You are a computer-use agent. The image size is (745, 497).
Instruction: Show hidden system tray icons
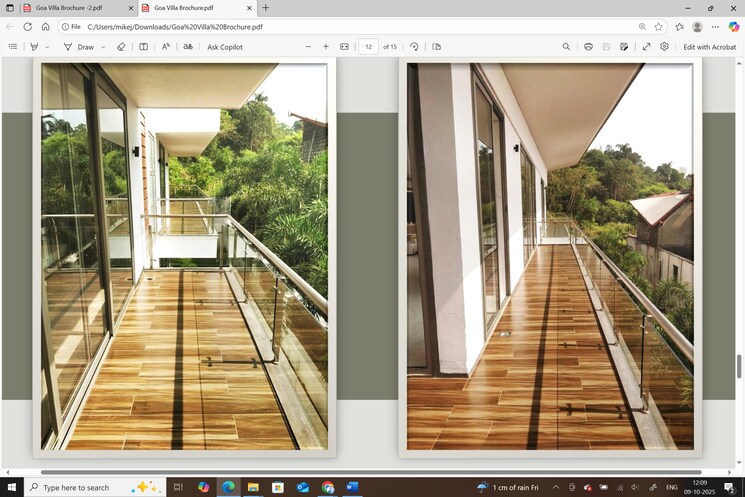coord(556,487)
